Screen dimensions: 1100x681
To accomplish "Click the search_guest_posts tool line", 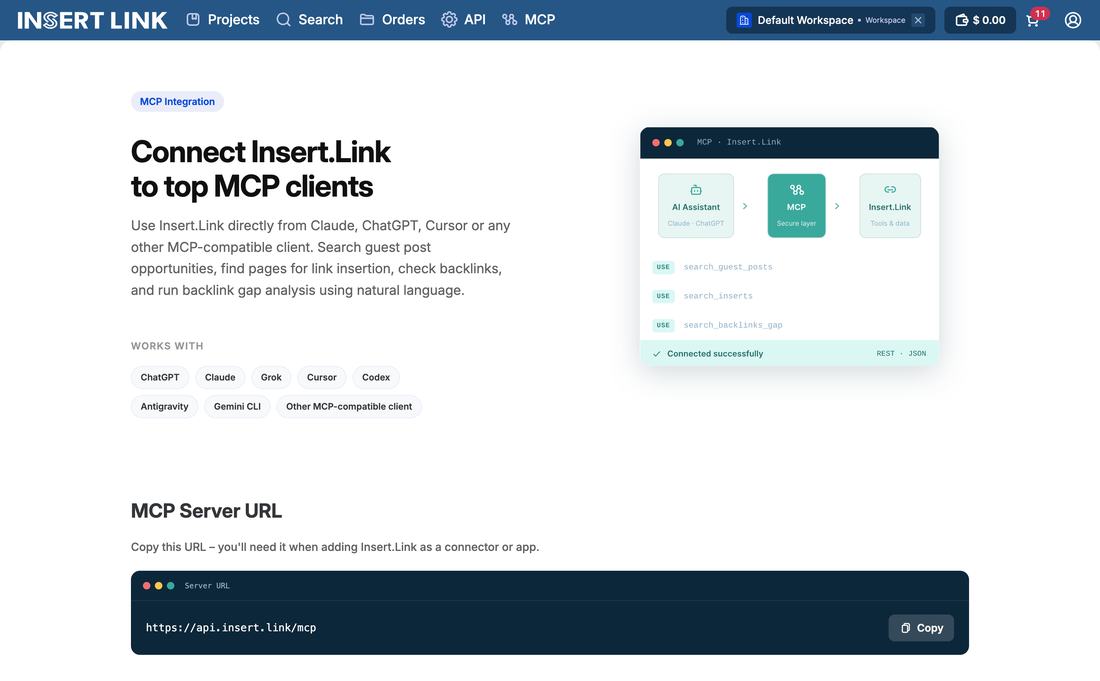I will (x=728, y=267).
